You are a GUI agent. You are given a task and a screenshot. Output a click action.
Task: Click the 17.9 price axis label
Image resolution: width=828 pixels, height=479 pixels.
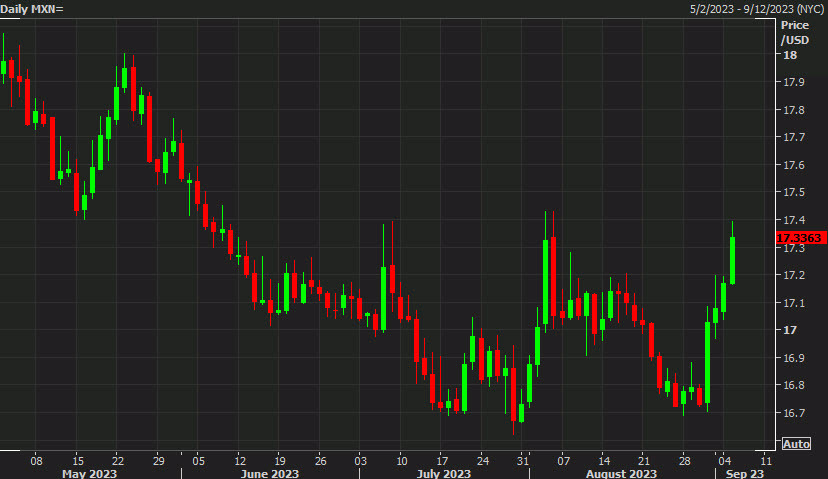[x=793, y=82]
